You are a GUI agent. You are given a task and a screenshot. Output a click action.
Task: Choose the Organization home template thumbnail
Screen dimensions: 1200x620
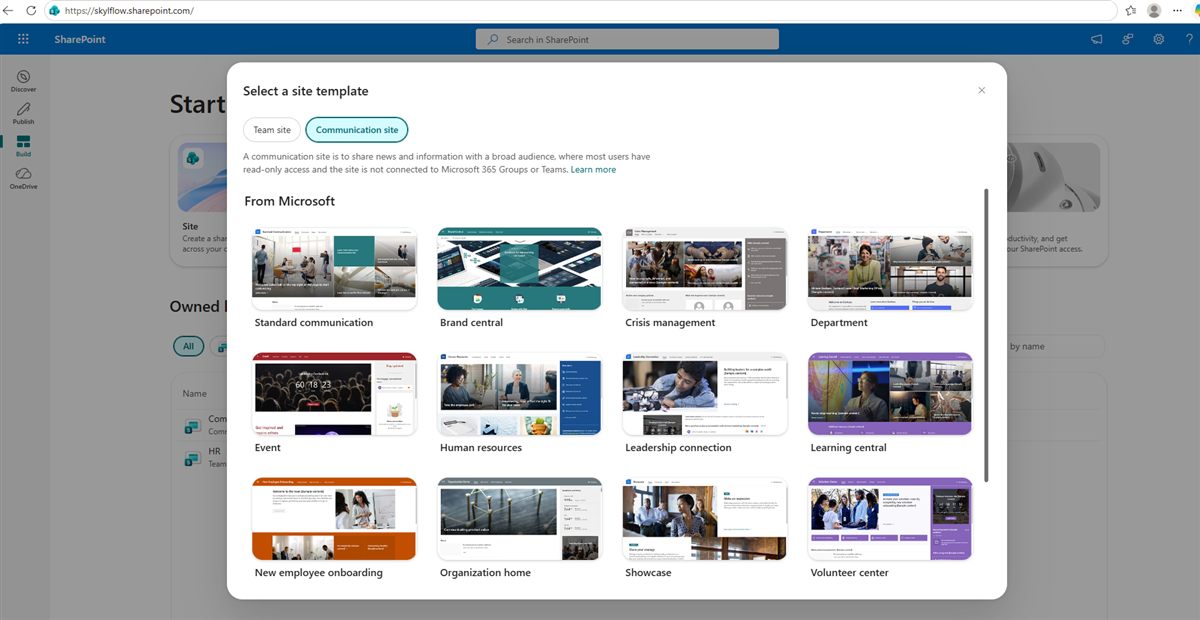(519, 519)
